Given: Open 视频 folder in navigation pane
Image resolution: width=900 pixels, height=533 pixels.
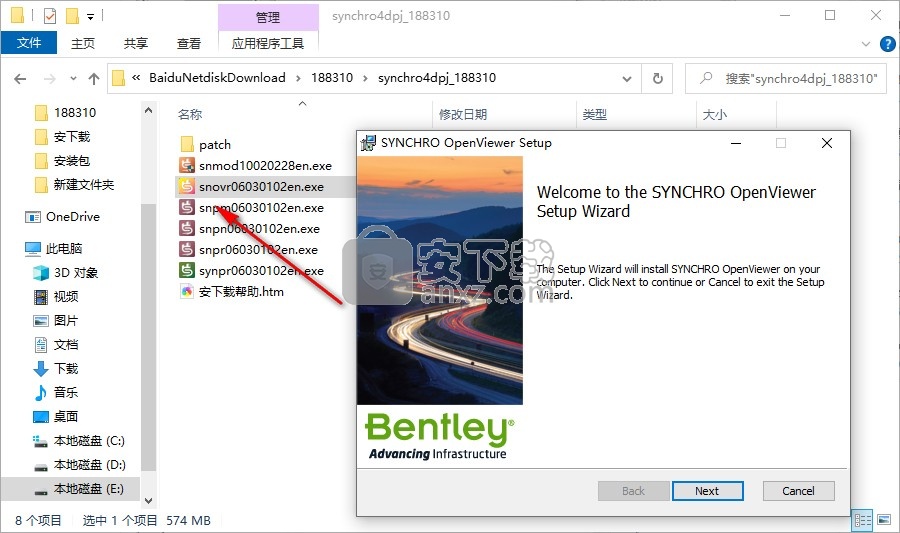Looking at the screenshot, I should click(56, 297).
